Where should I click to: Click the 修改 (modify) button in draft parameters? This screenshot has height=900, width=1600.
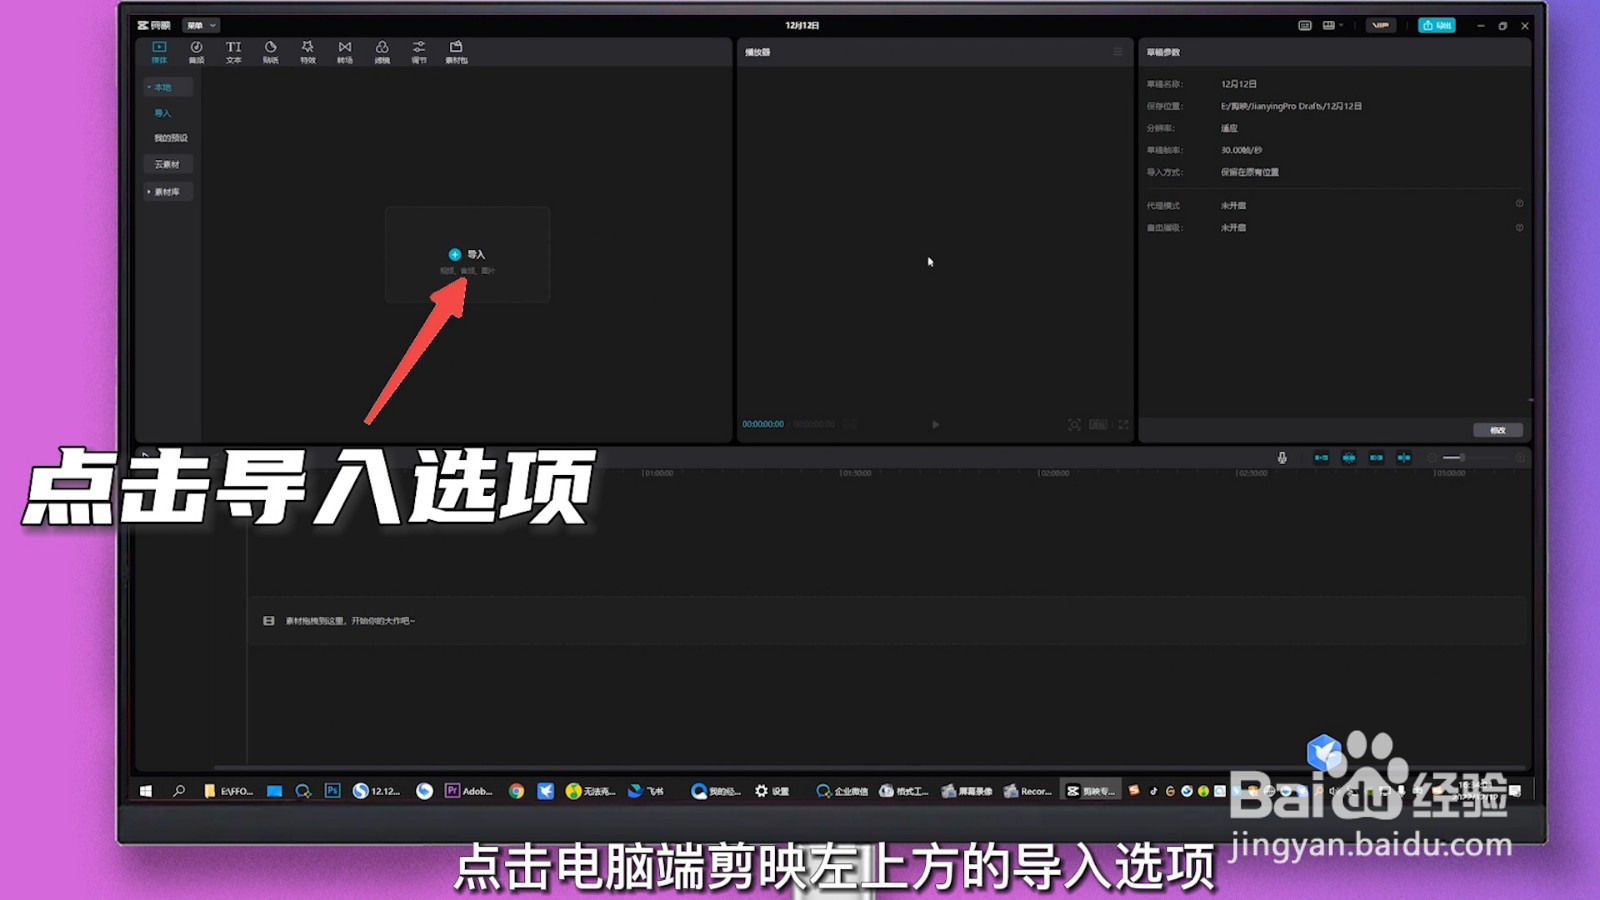coord(1497,429)
